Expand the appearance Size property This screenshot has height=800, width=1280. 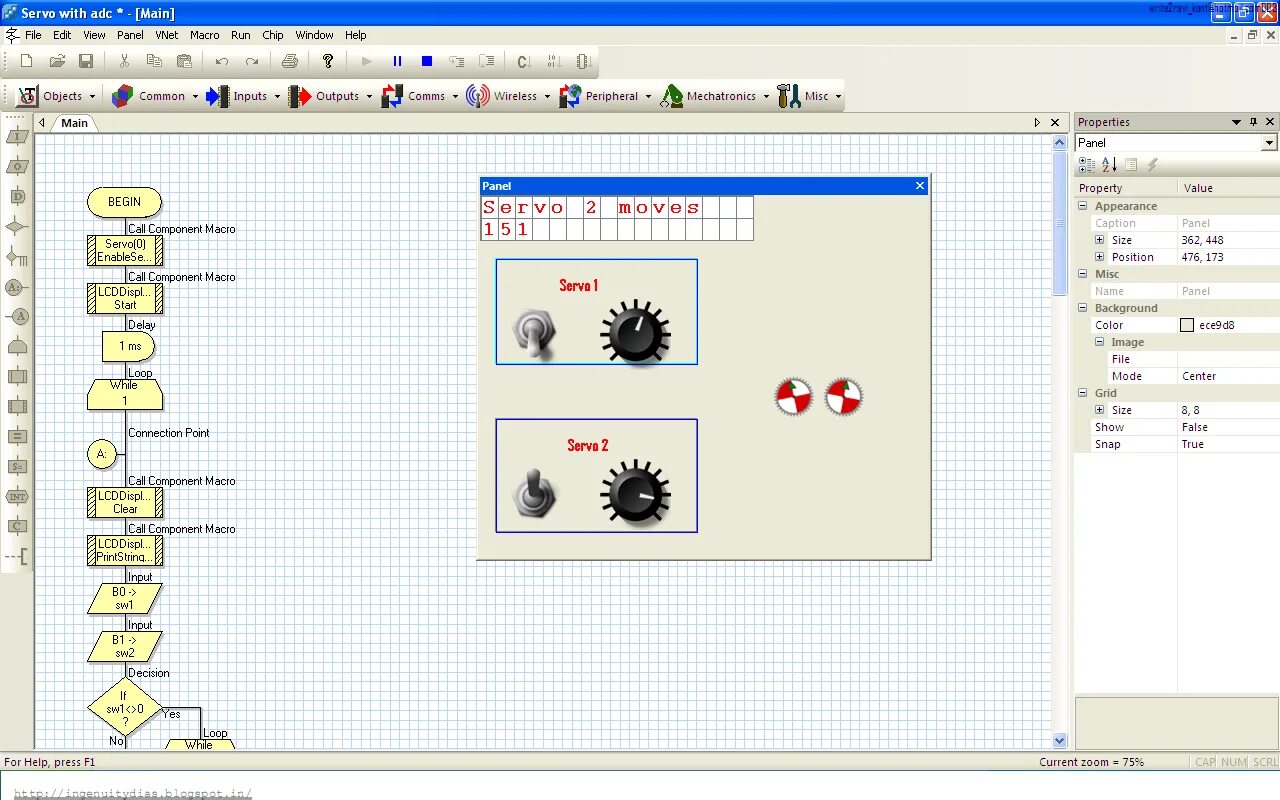point(1100,240)
